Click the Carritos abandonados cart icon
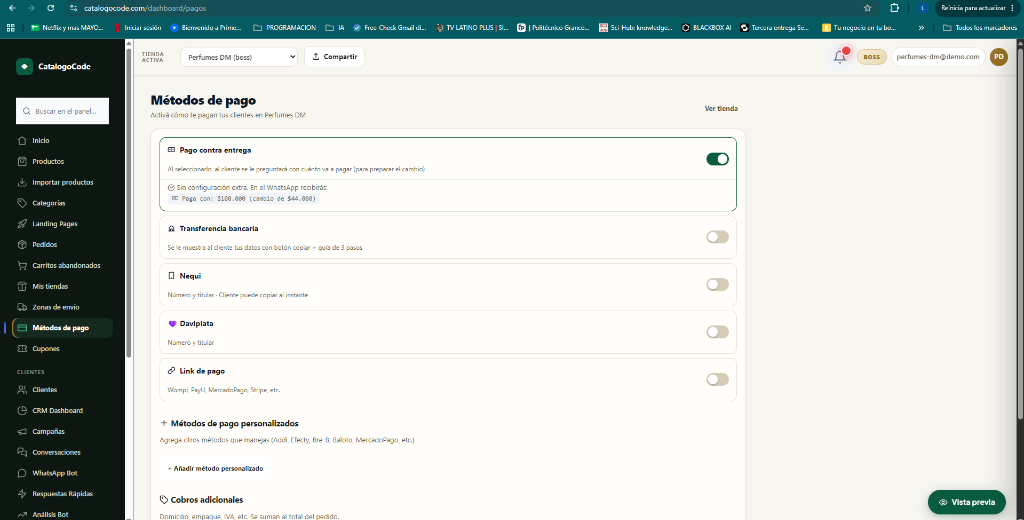Image resolution: width=1024 pixels, height=520 pixels. pos(22,265)
